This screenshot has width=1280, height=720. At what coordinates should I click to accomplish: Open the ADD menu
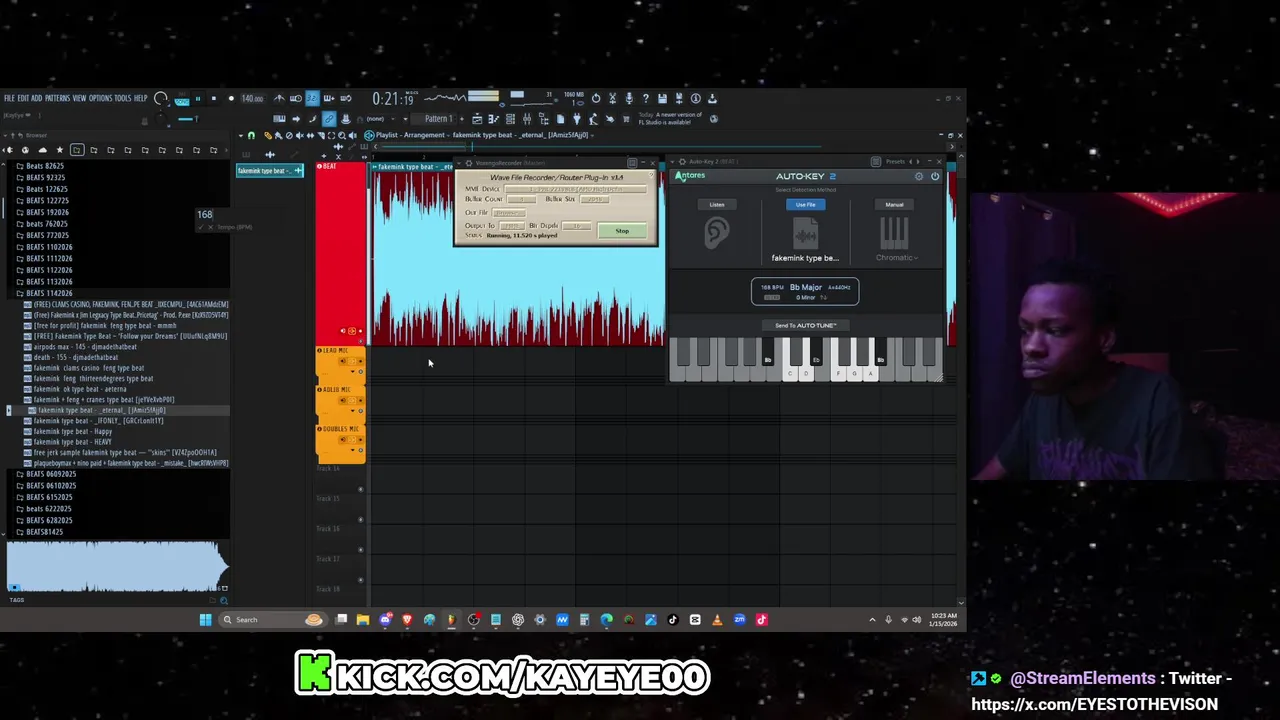(36, 98)
